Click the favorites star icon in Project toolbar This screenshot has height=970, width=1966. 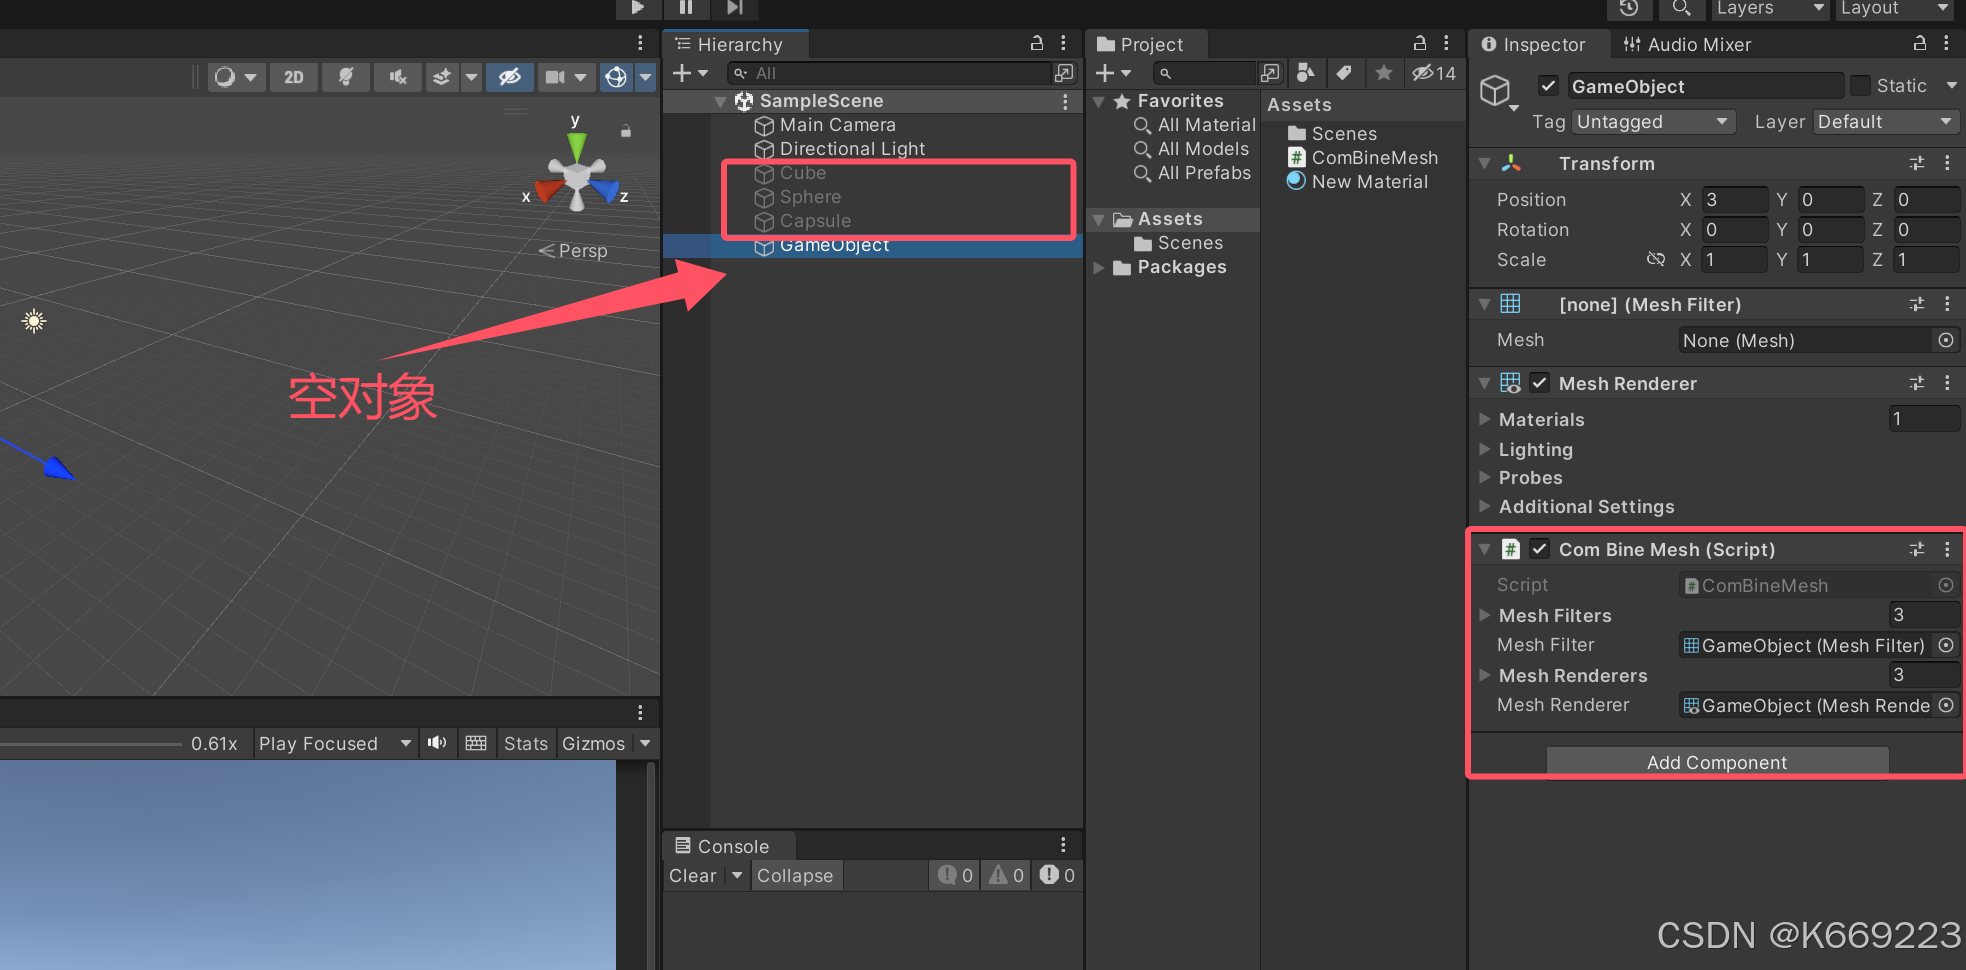tap(1384, 73)
